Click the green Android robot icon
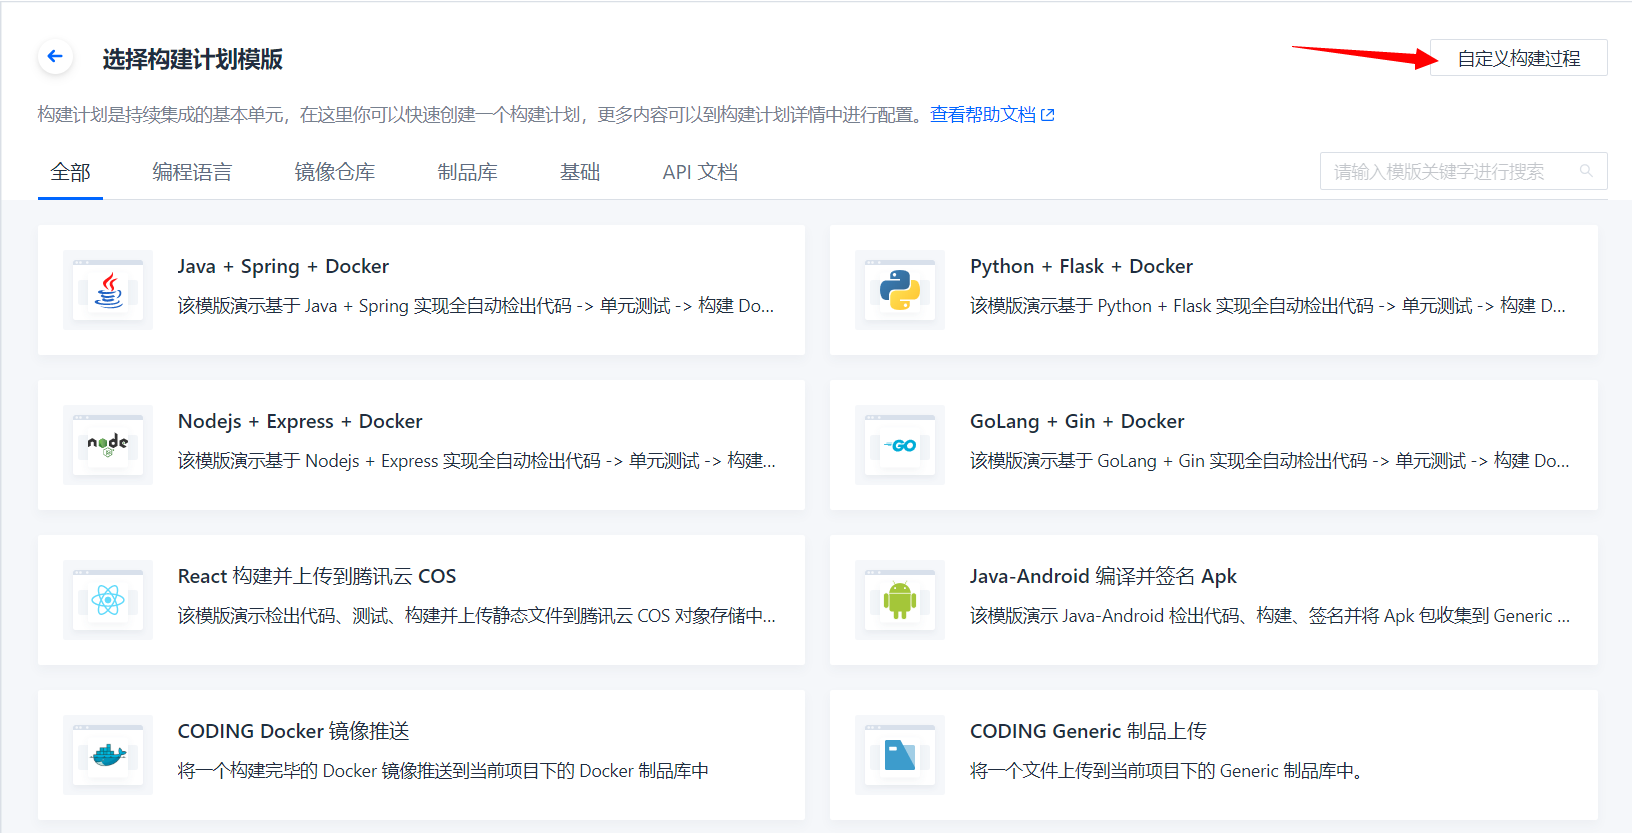Image resolution: width=1632 pixels, height=833 pixels. (900, 600)
